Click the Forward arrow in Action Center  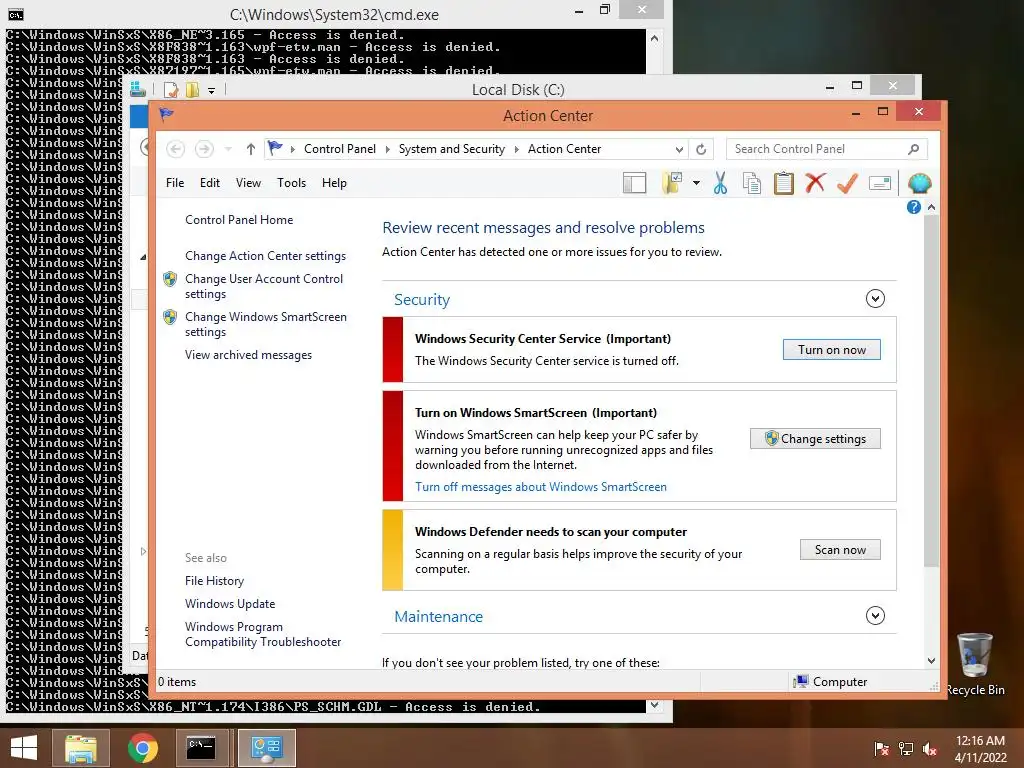[x=204, y=149]
